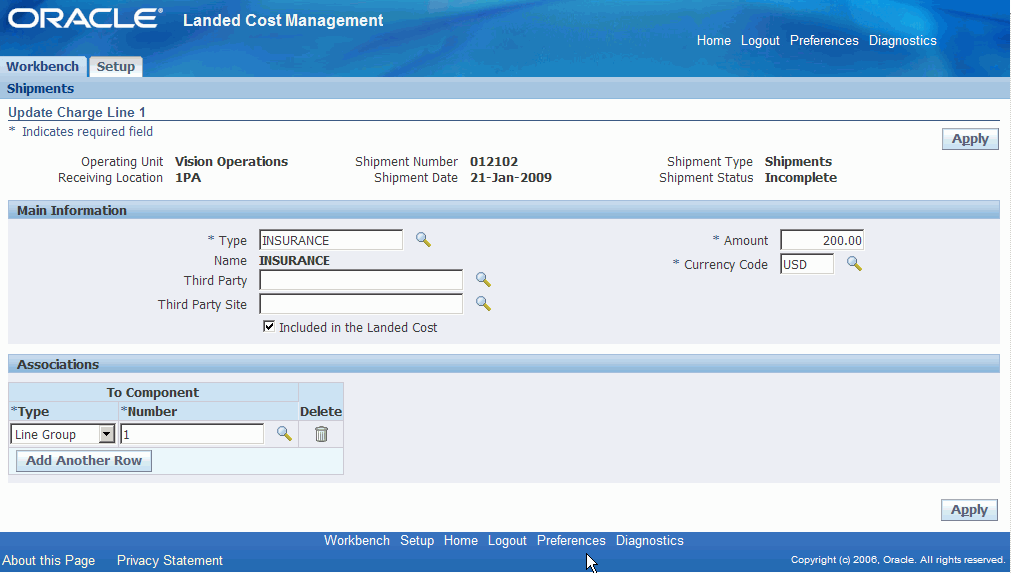Focus the Amount field showing 200.00

(x=822, y=240)
